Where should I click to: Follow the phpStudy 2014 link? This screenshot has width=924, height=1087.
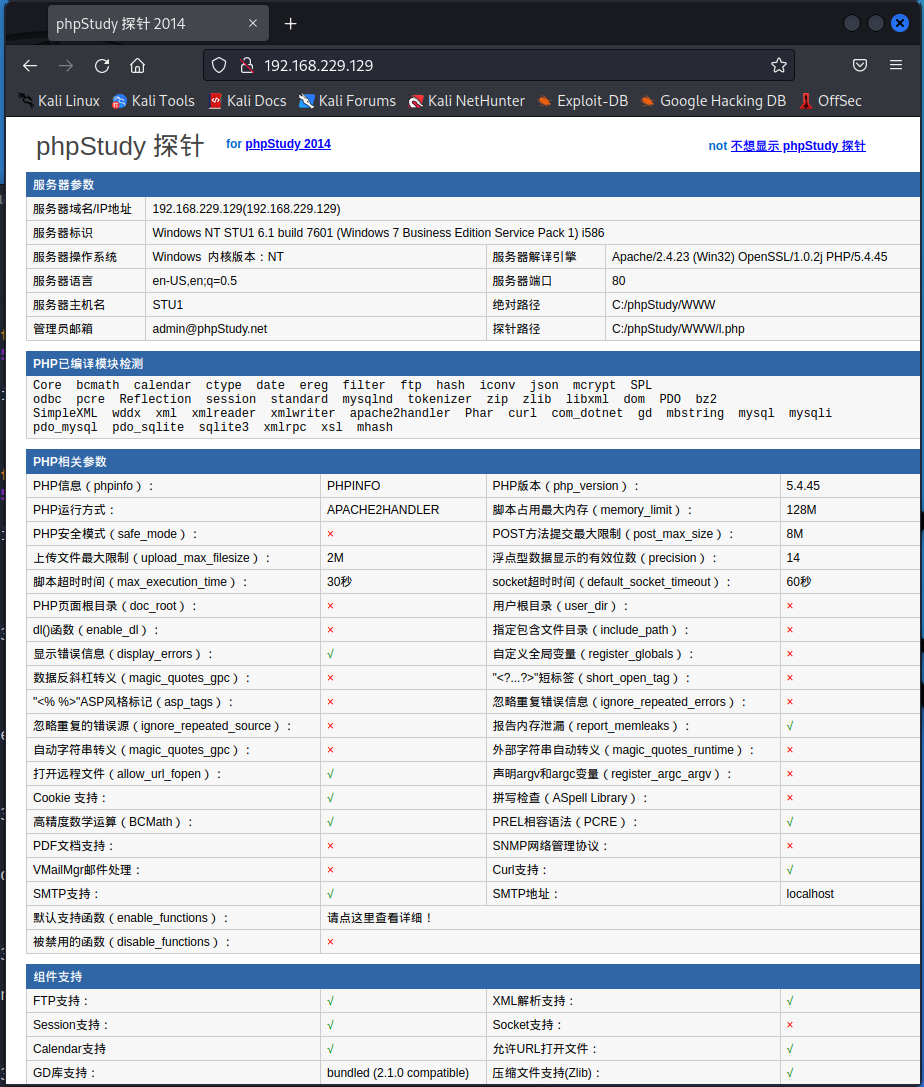pos(288,144)
